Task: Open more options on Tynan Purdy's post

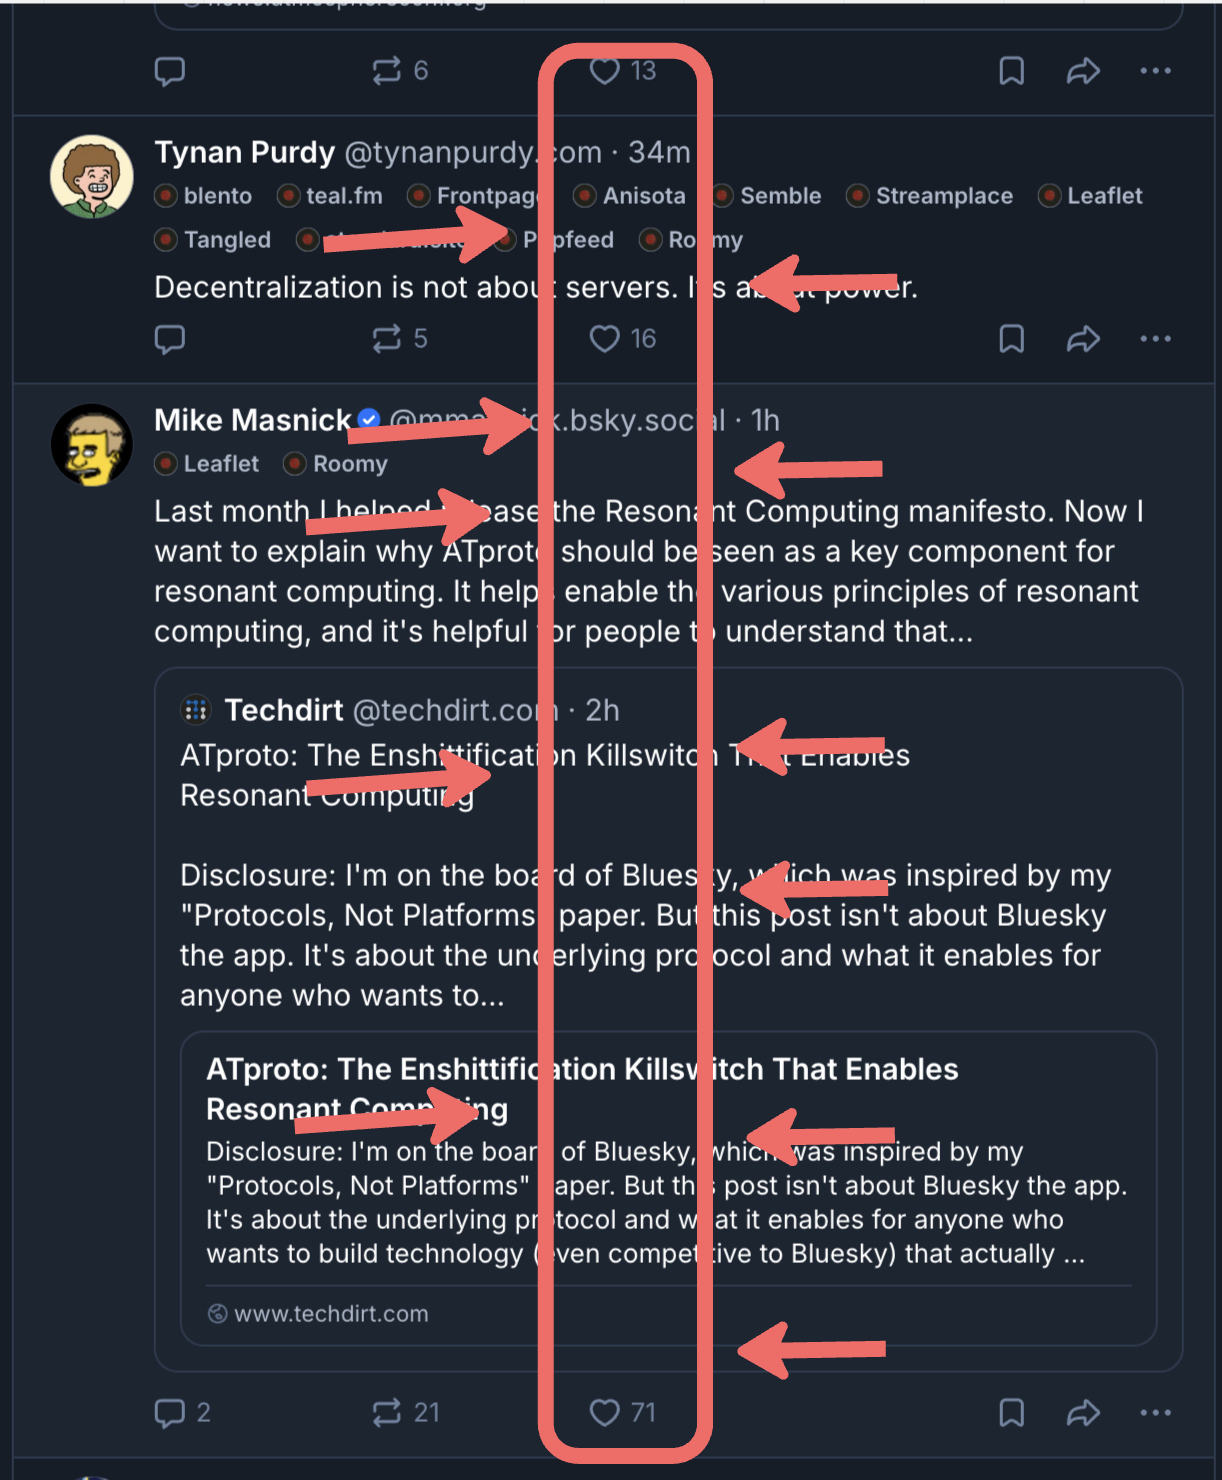Action: tap(1155, 339)
